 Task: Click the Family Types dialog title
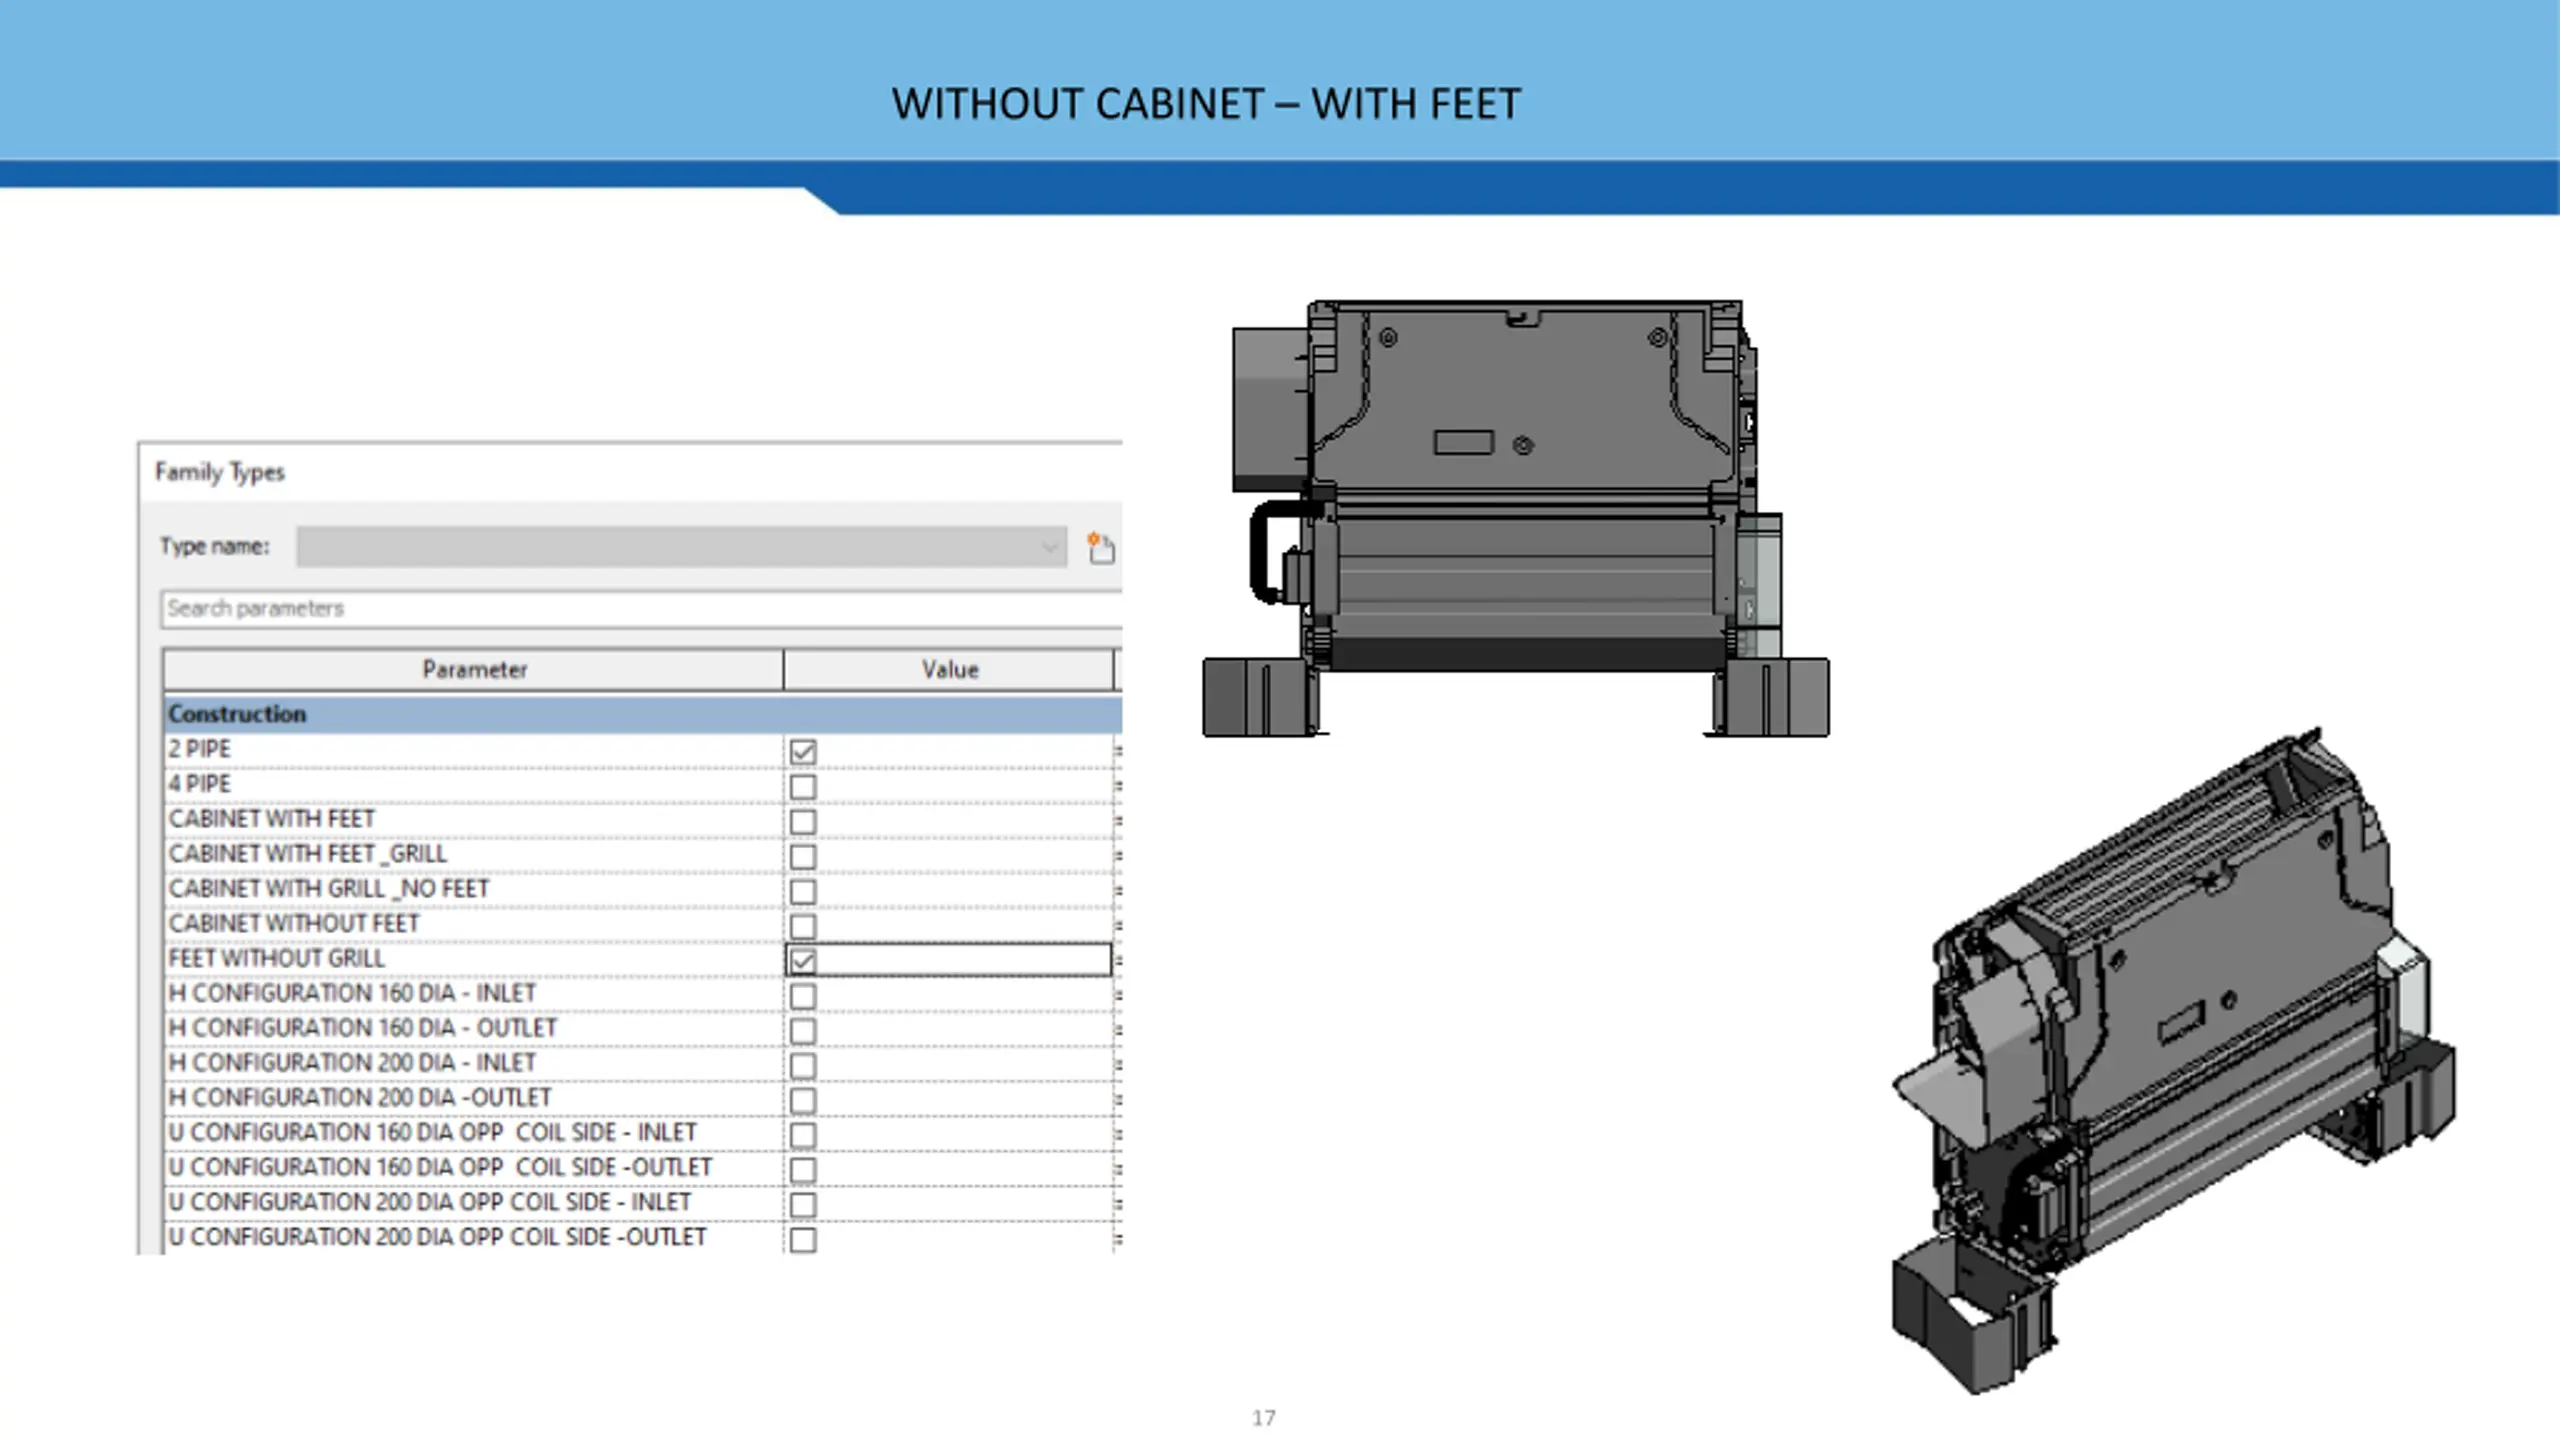(x=220, y=472)
